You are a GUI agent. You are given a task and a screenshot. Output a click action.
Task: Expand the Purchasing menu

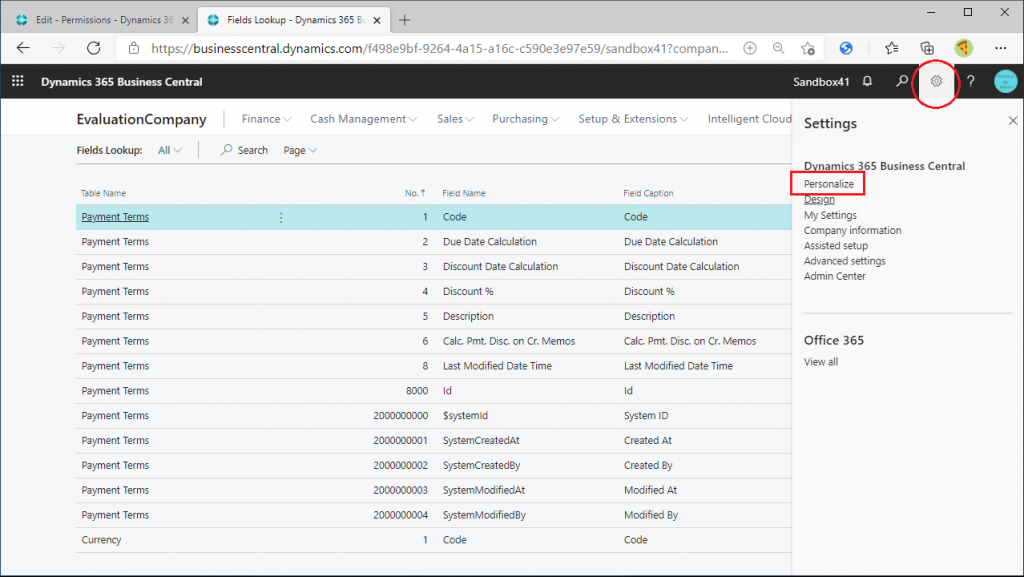(525, 119)
